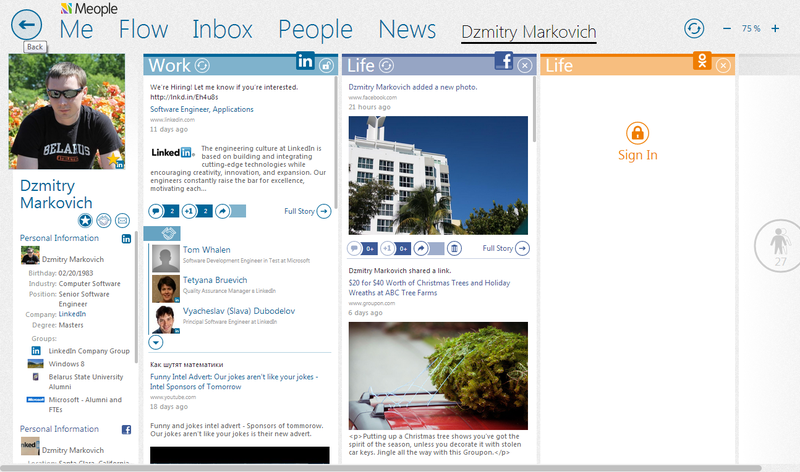
Task: Click the lock icon on Work column header
Action: coord(326,65)
